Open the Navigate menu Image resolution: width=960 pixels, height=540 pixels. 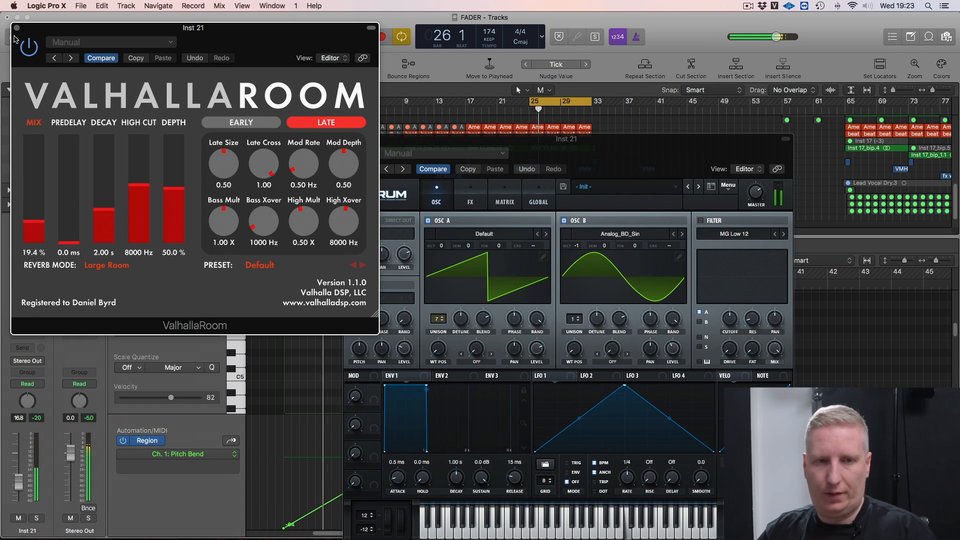(158, 6)
